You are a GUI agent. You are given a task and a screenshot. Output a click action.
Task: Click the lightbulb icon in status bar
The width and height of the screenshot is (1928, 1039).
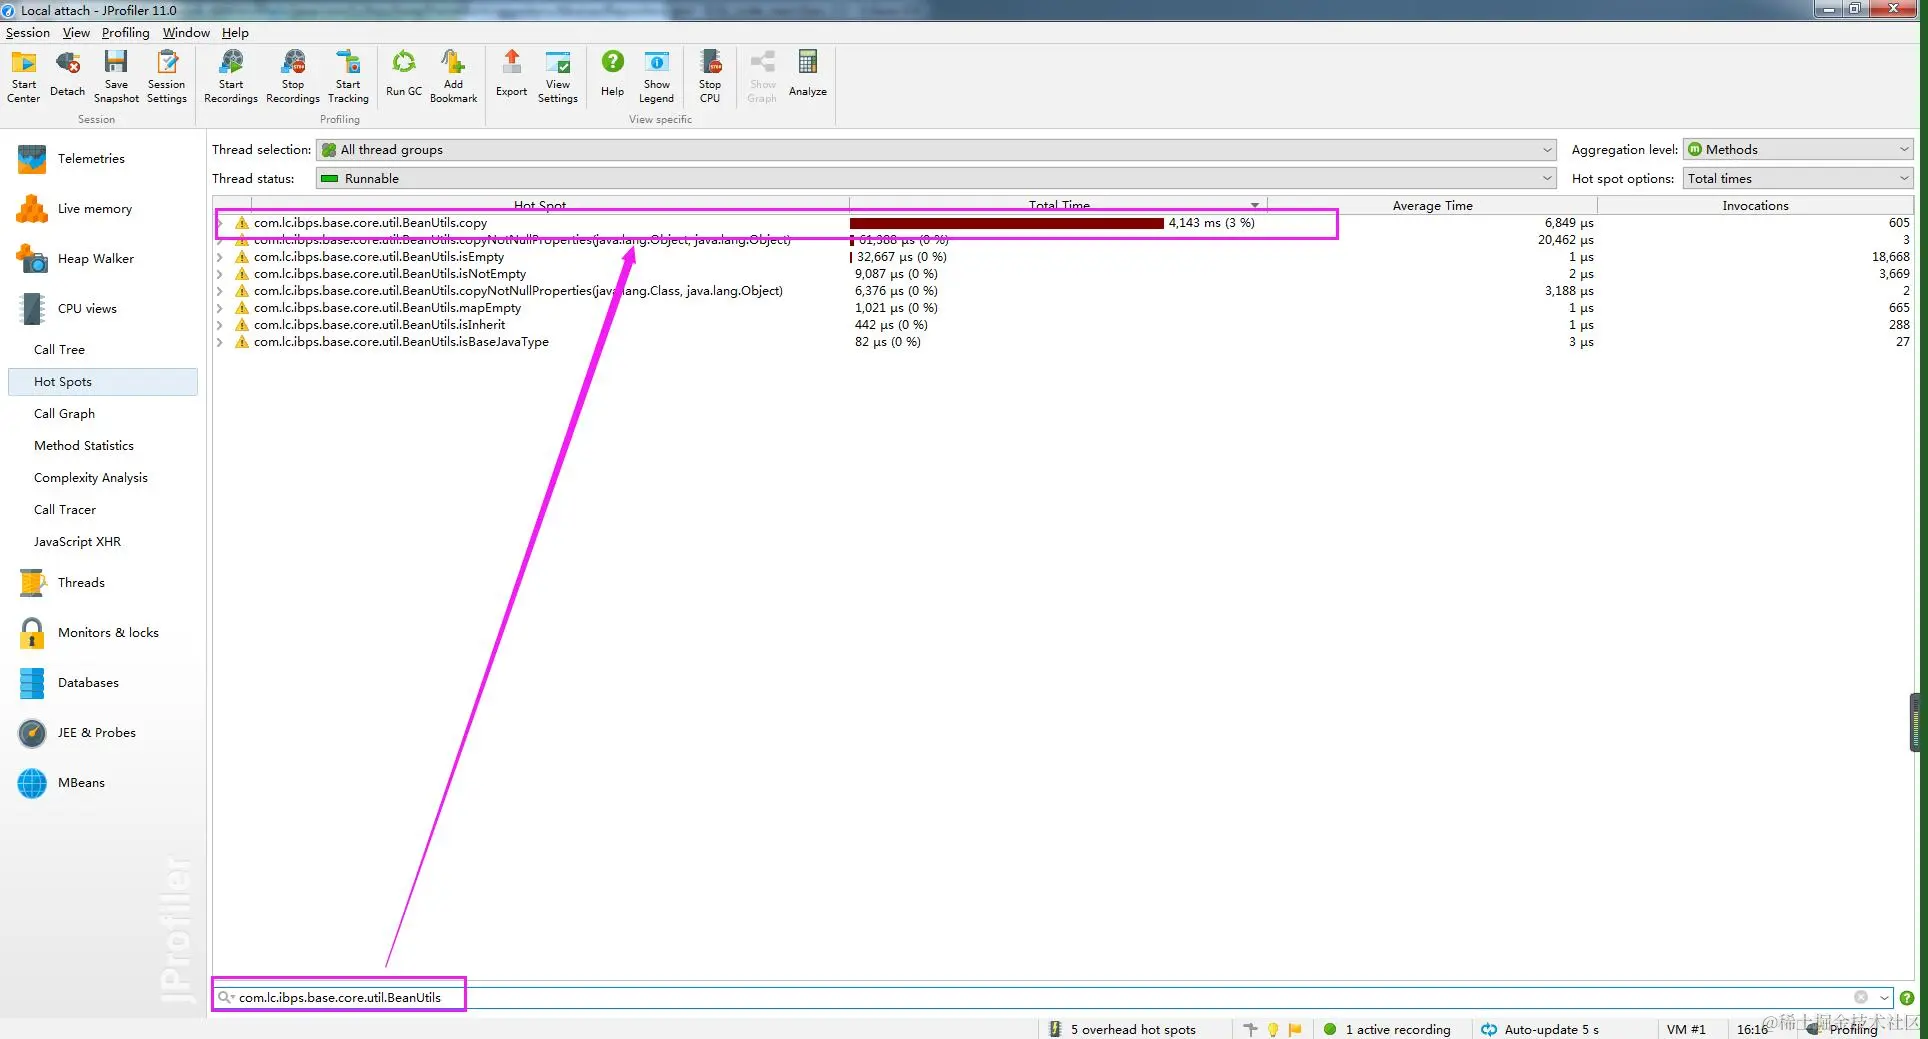tap(1273, 1029)
